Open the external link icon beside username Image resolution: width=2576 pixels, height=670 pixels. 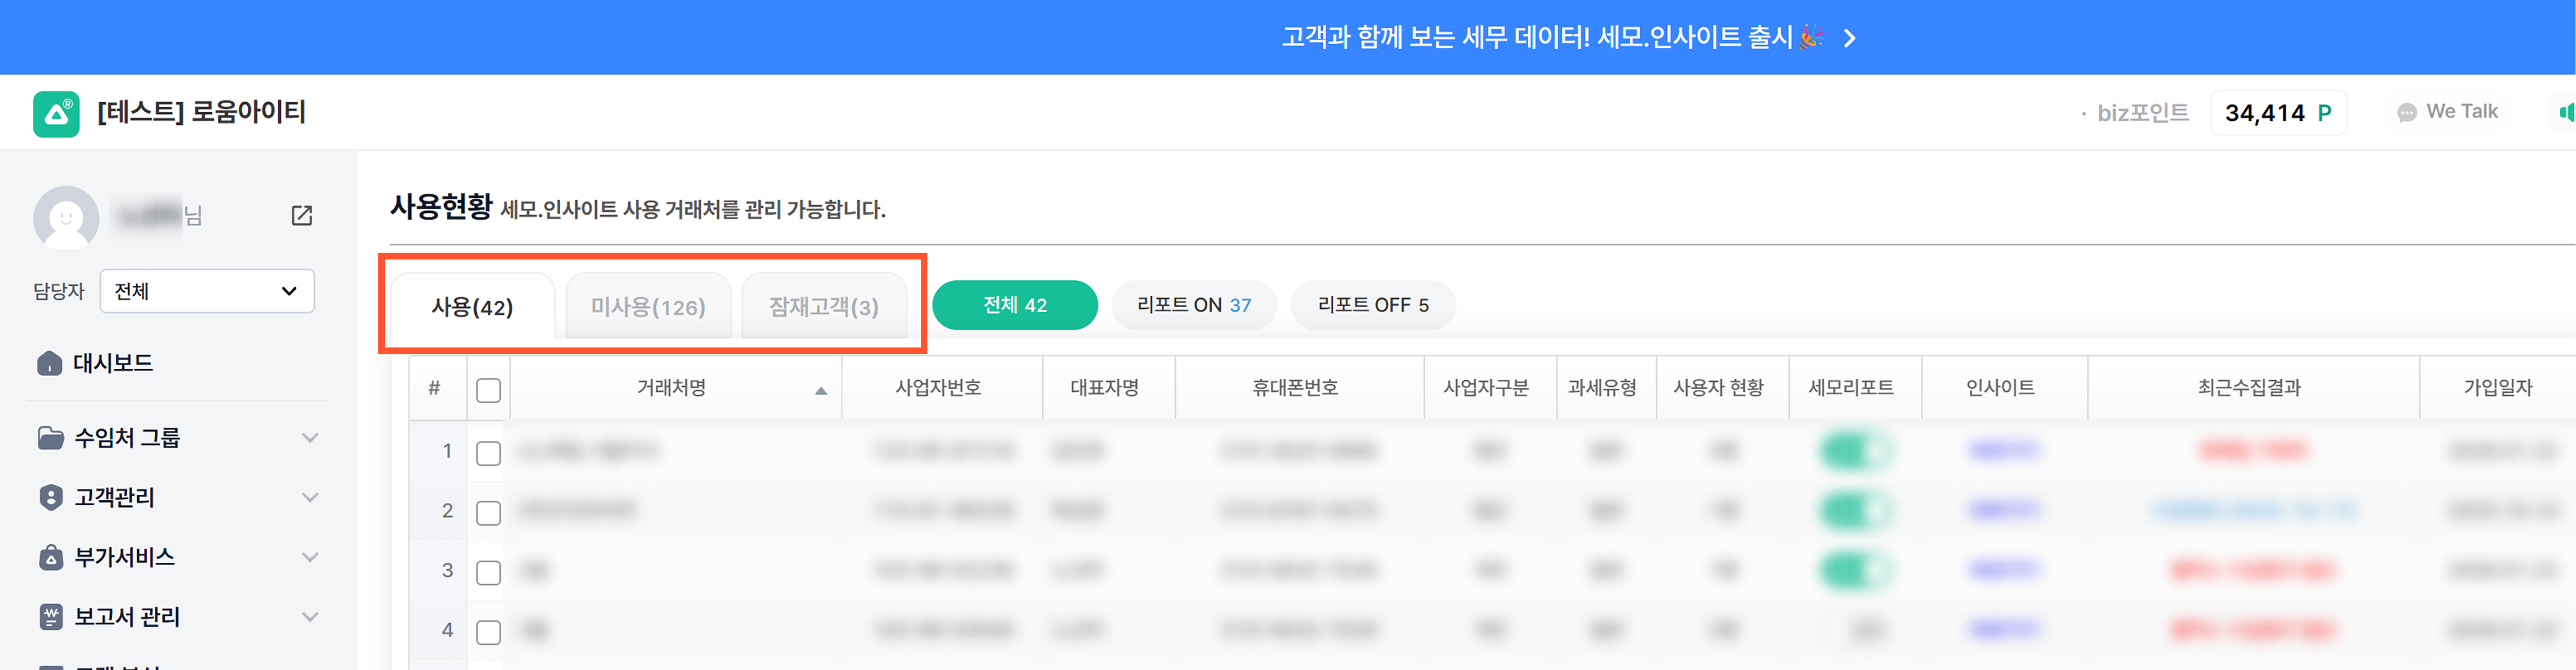(x=302, y=215)
